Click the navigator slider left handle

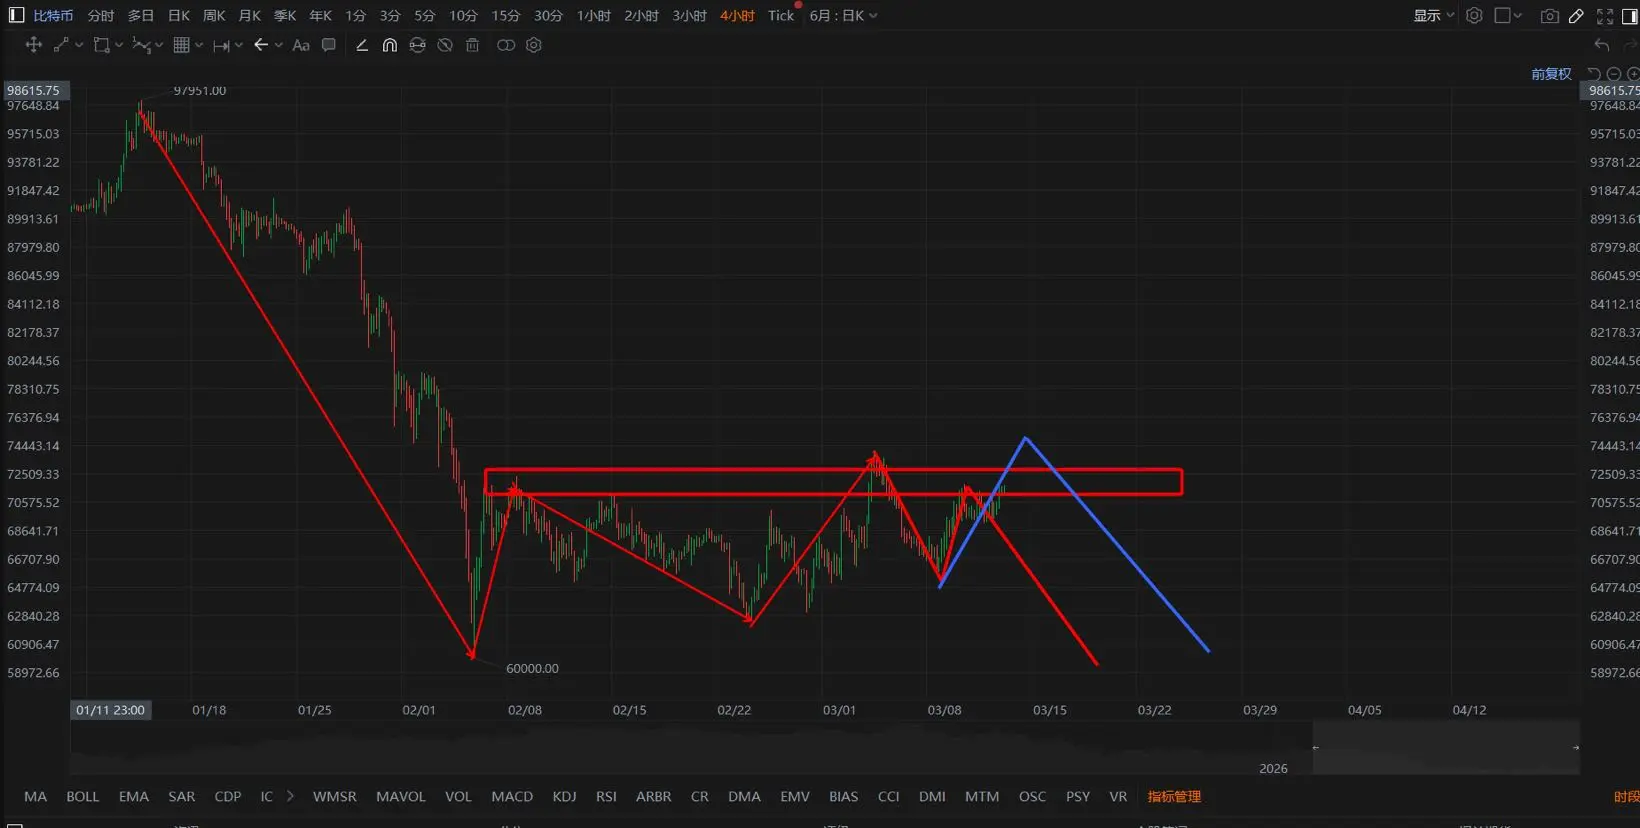pos(1315,747)
